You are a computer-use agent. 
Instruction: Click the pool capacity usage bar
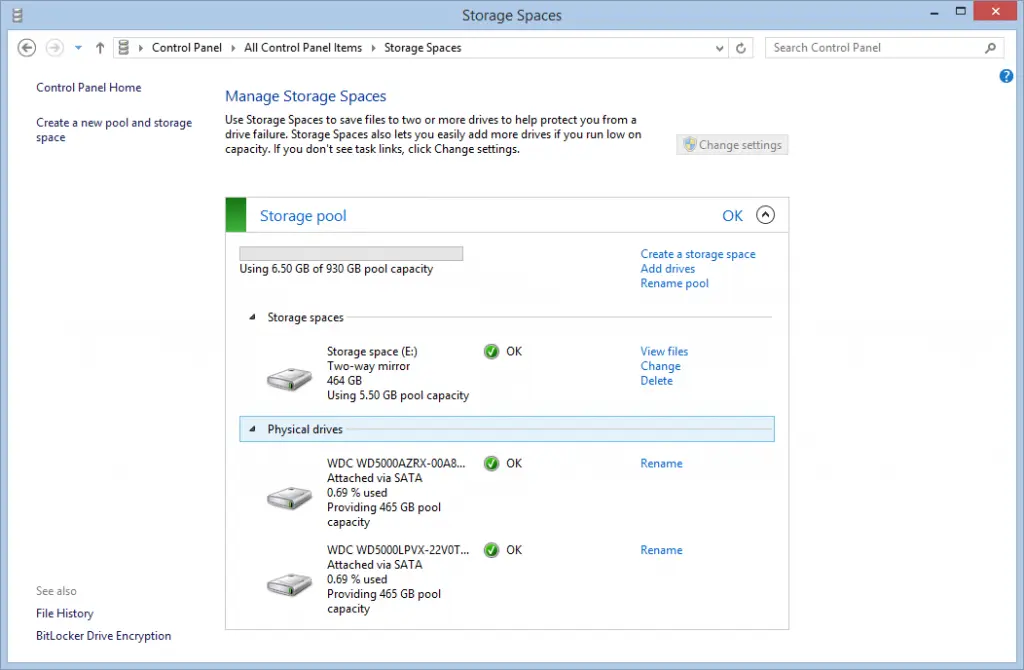point(351,253)
